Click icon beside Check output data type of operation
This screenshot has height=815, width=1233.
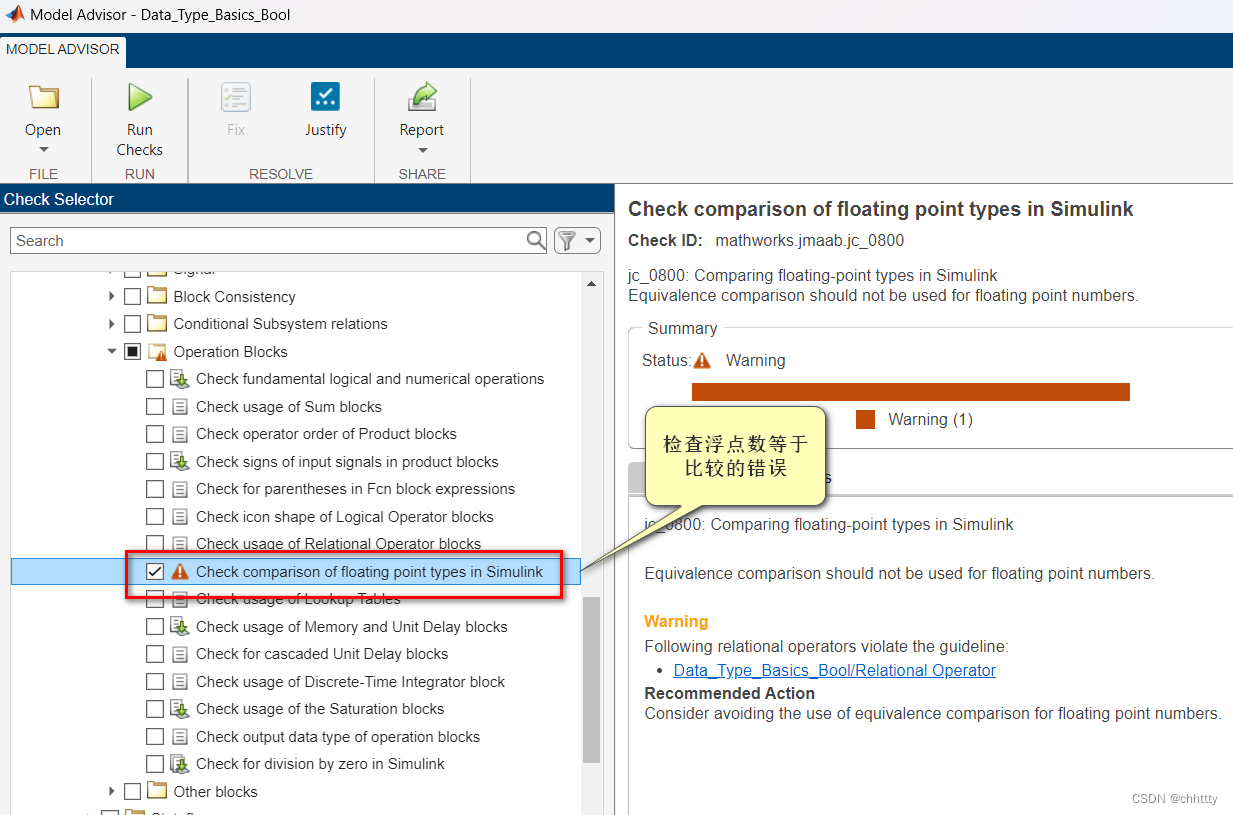pyautogui.click(x=180, y=737)
